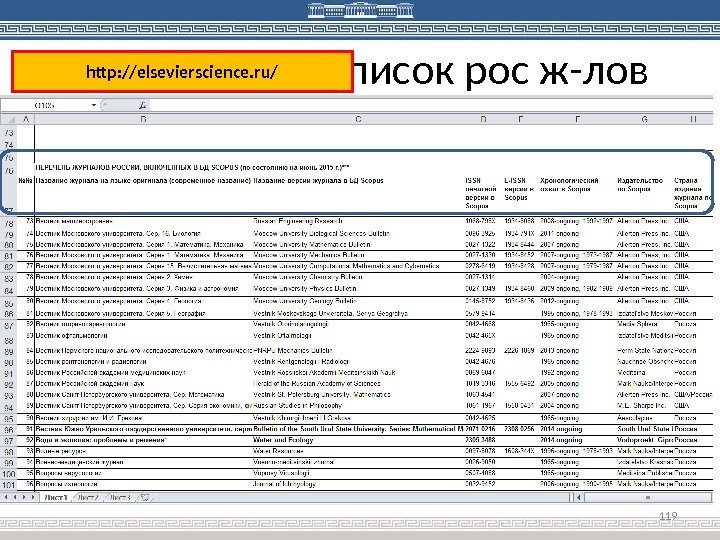720x540 pixels.
Task: Select 'Bulletin of the South Ural State University' cell
Action: (x=358, y=429)
